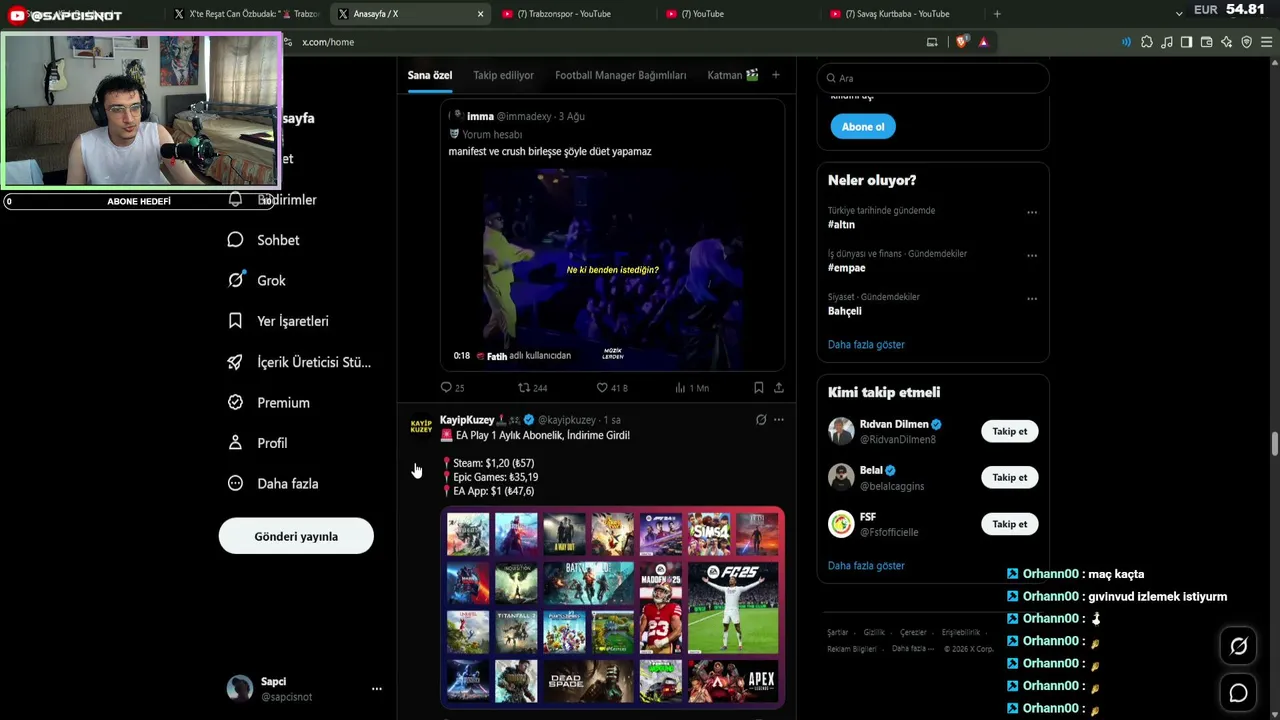Open the Daha fazla sidebar menu
This screenshot has width=1280, height=720.
click(273, 484)
